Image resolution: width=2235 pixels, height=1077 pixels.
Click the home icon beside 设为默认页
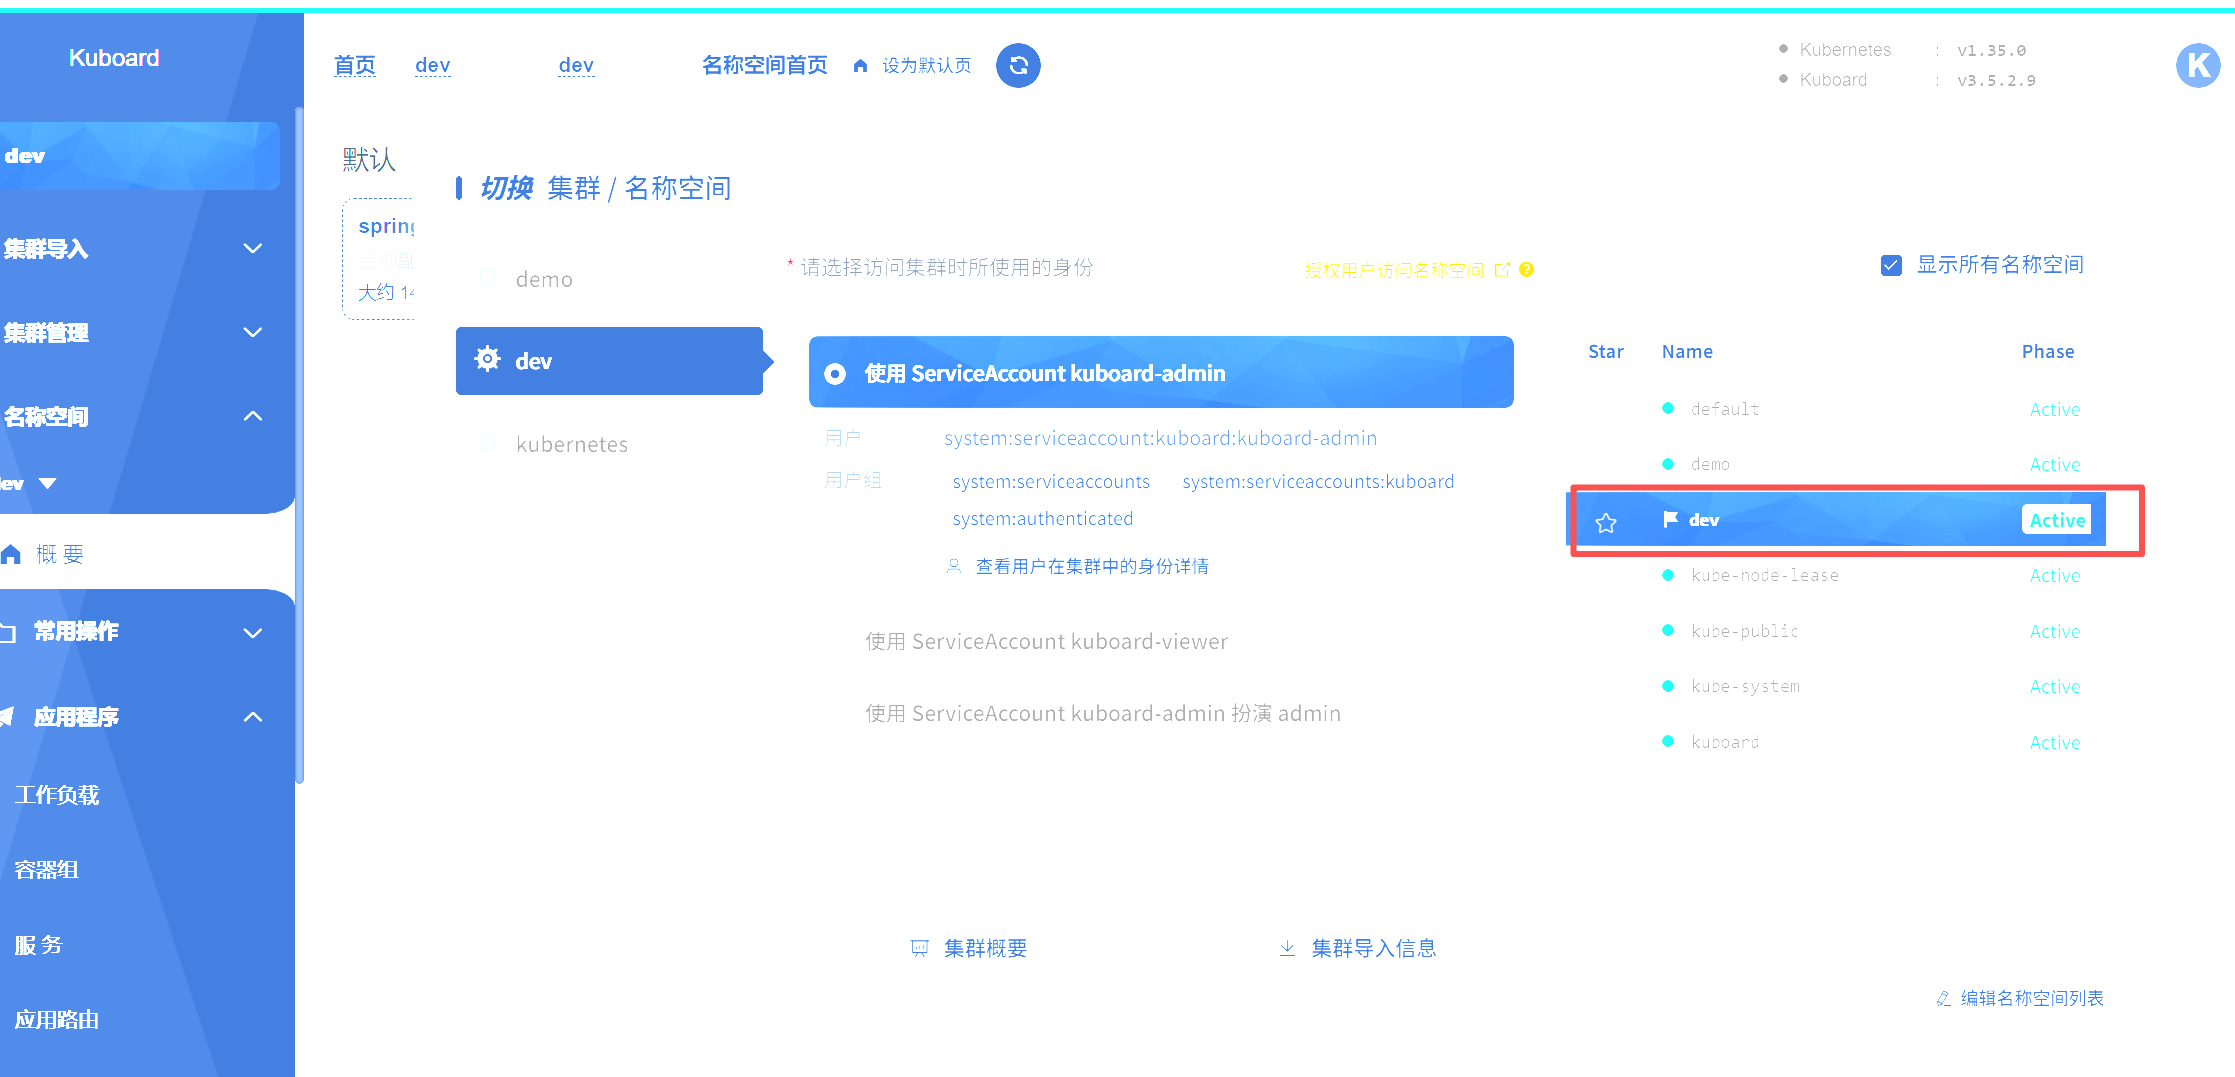click(860, 66)
